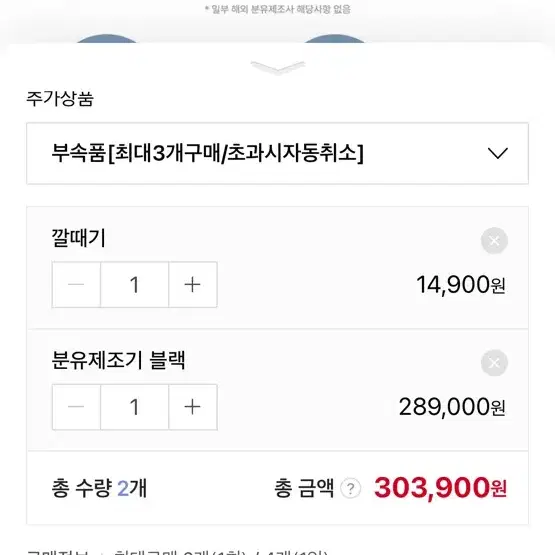The width and height of the screenshot is (555, 555).
Task: Click the 추가상품 section heading
Action: pos(60,99)
